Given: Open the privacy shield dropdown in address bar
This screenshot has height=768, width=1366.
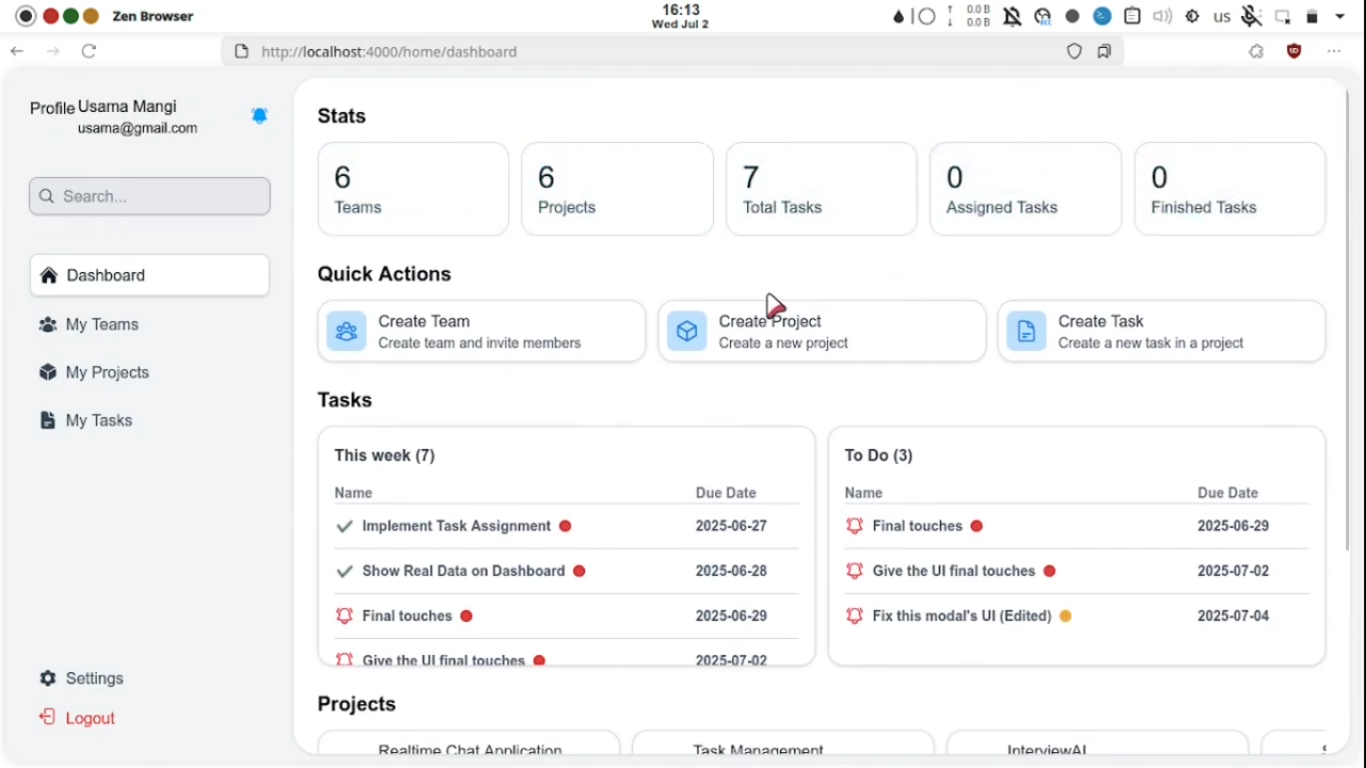Looking at the screenshot, I should (x=1074, y=51).
